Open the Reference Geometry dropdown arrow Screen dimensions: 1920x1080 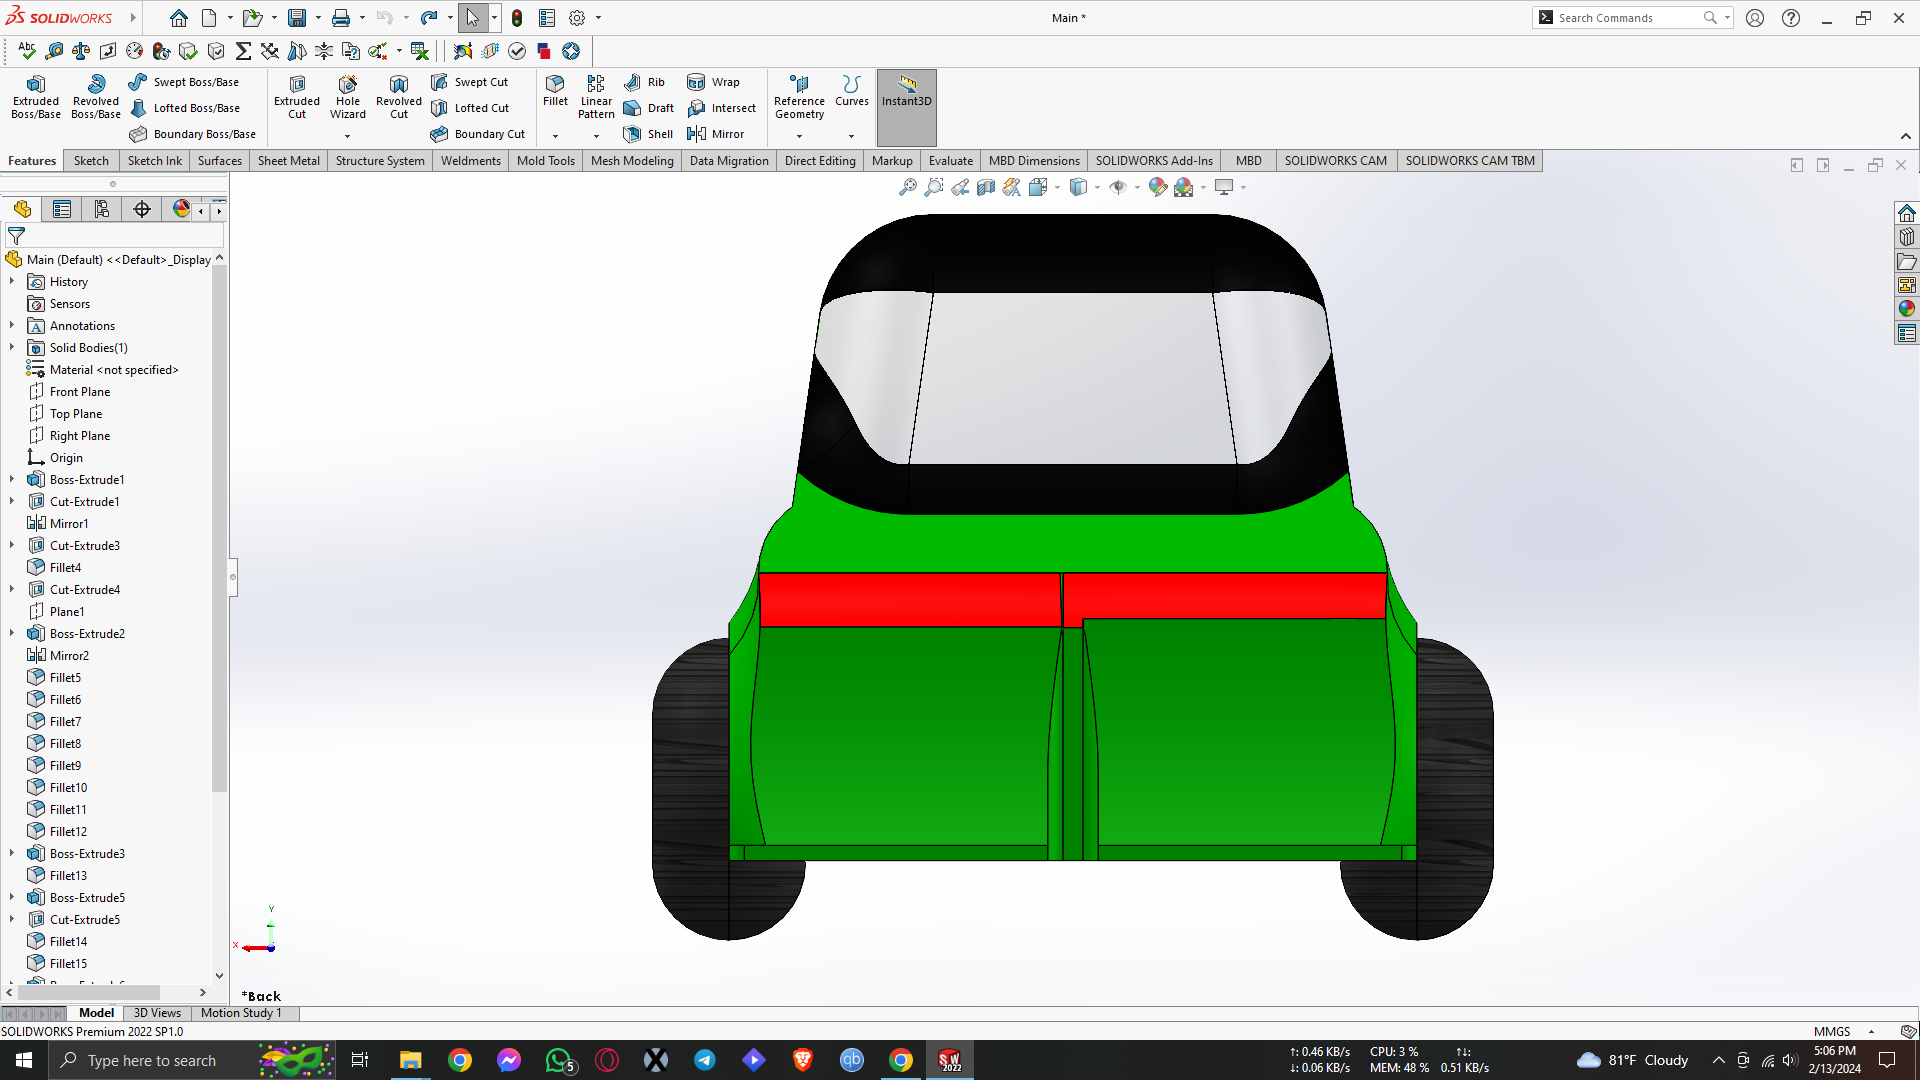(x=799, y=135)
